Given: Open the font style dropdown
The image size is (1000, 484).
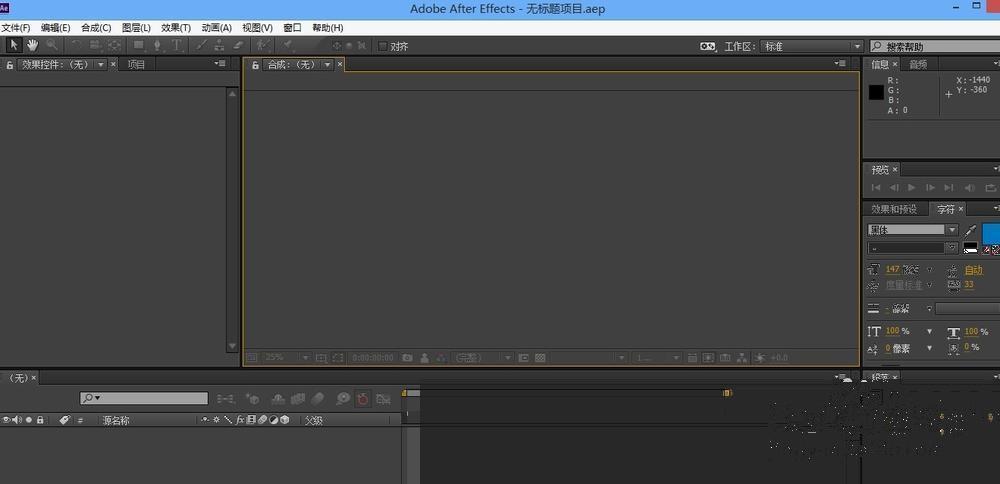Looking at the screenshot, I should tap(952, 247).
